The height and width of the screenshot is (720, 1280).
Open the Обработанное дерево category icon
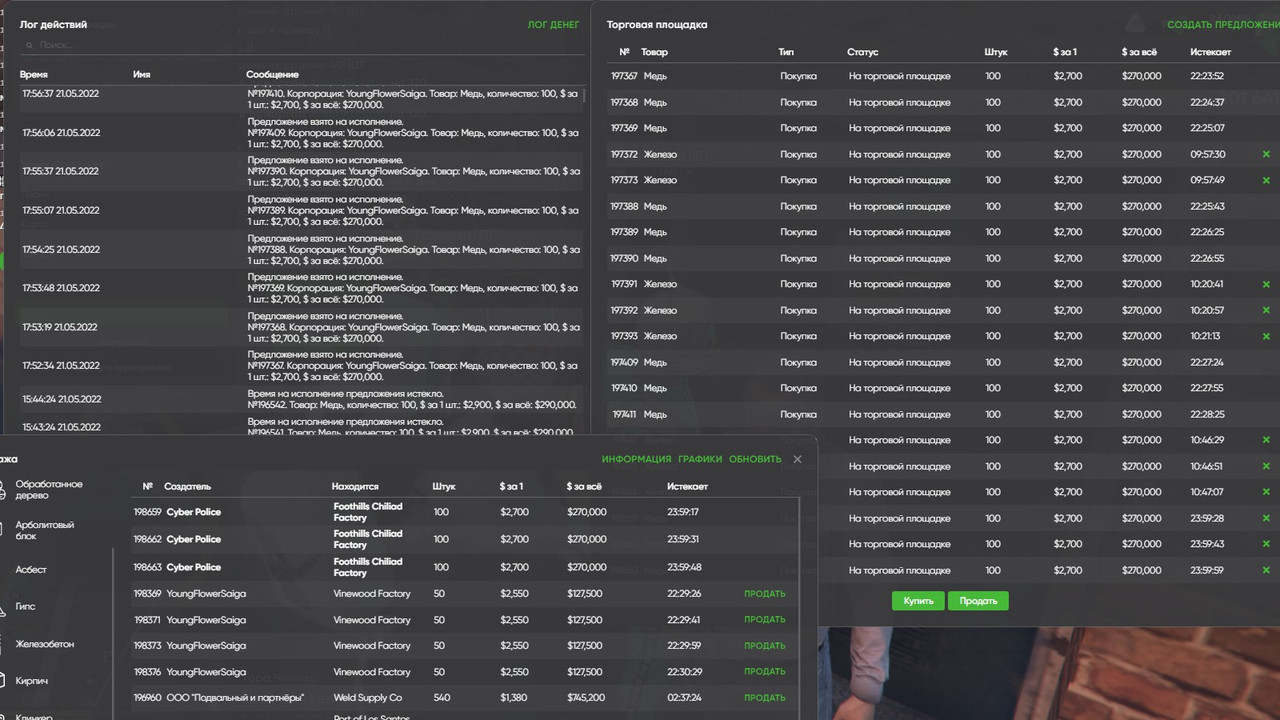point(3,489)
